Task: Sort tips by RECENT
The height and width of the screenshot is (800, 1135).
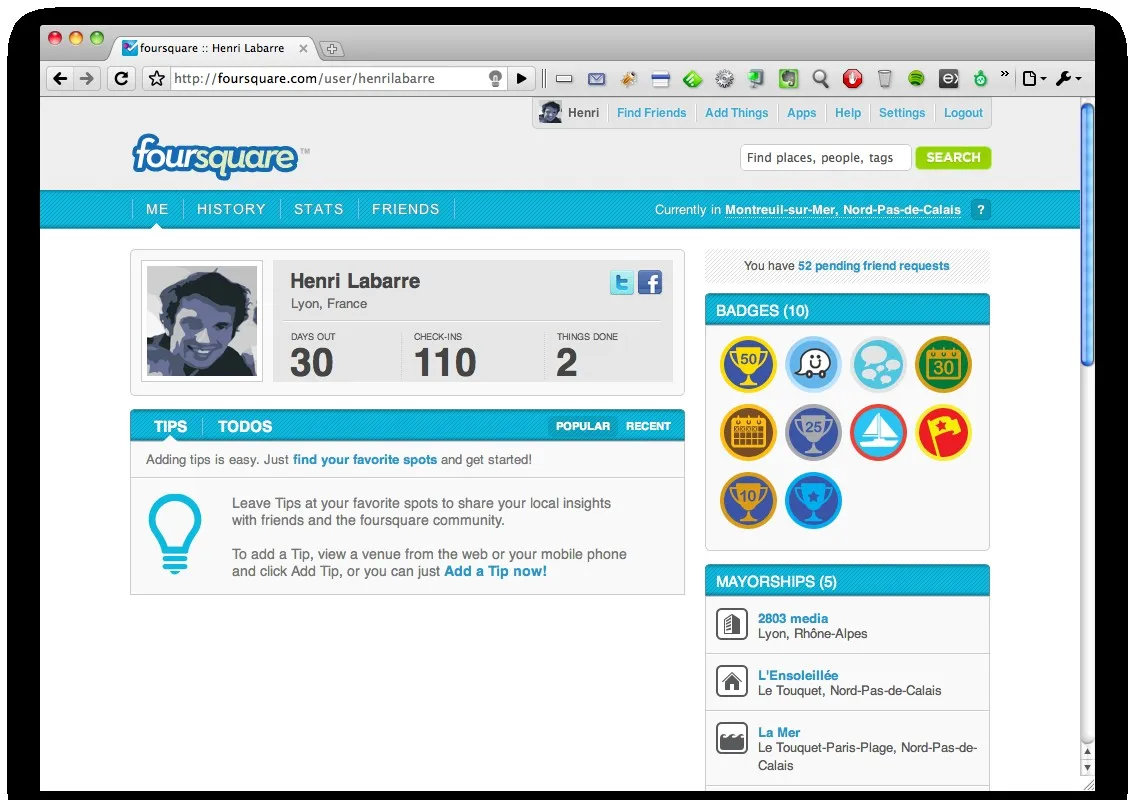Action: tap(648, 426)
